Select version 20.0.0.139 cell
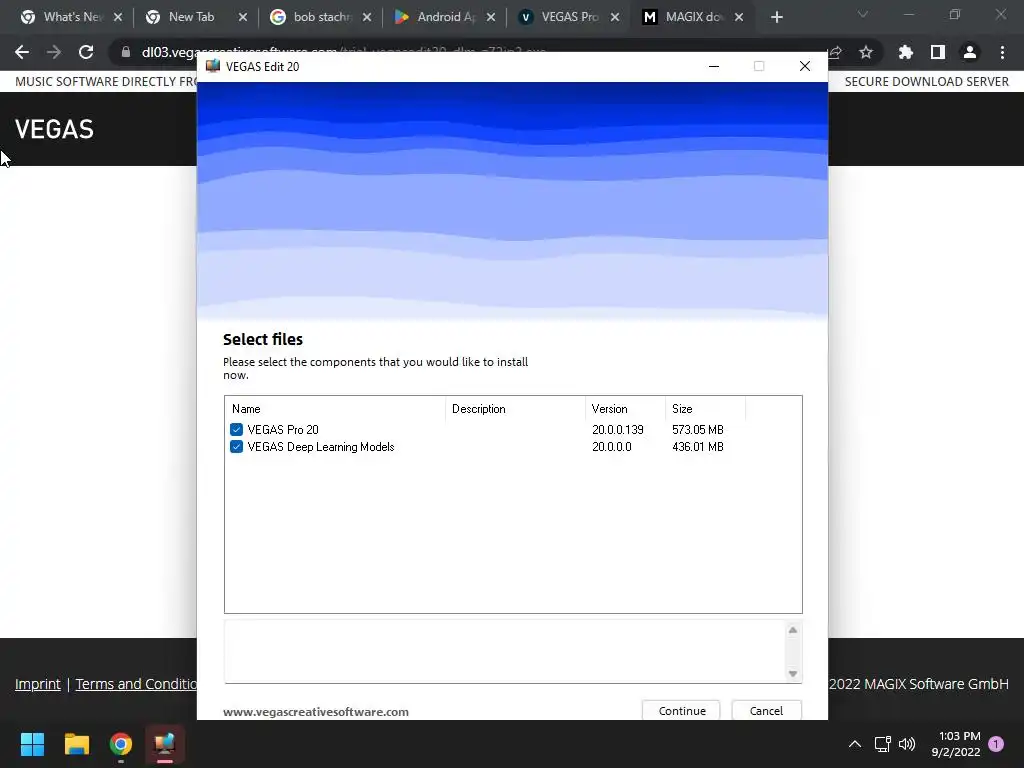 click(x=618, y=430)
